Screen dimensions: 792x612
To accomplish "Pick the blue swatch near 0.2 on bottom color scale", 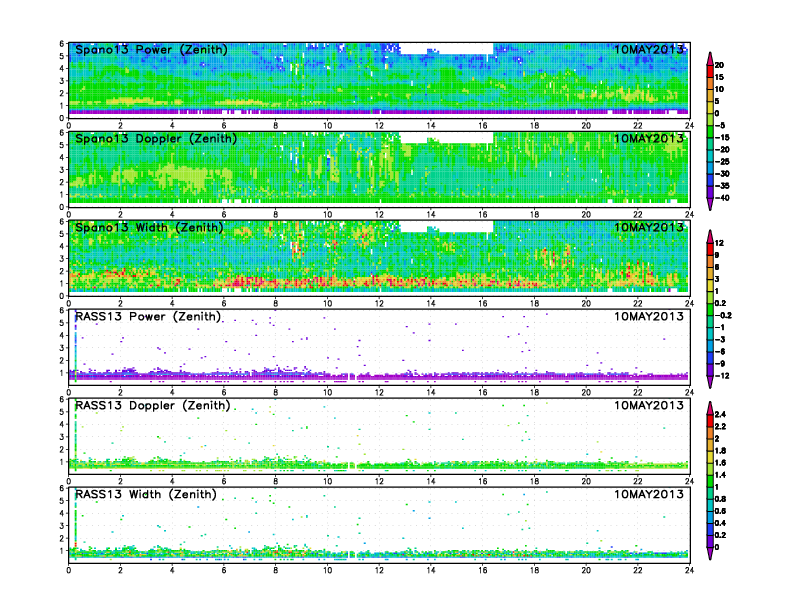I will [710, 529].
